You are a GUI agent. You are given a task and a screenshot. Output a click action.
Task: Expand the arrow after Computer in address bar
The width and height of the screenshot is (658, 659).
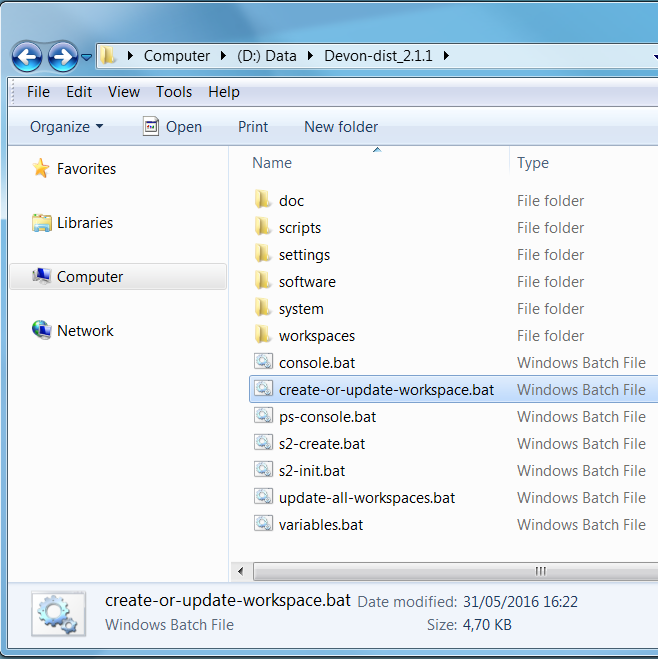[x=224, y=56]
